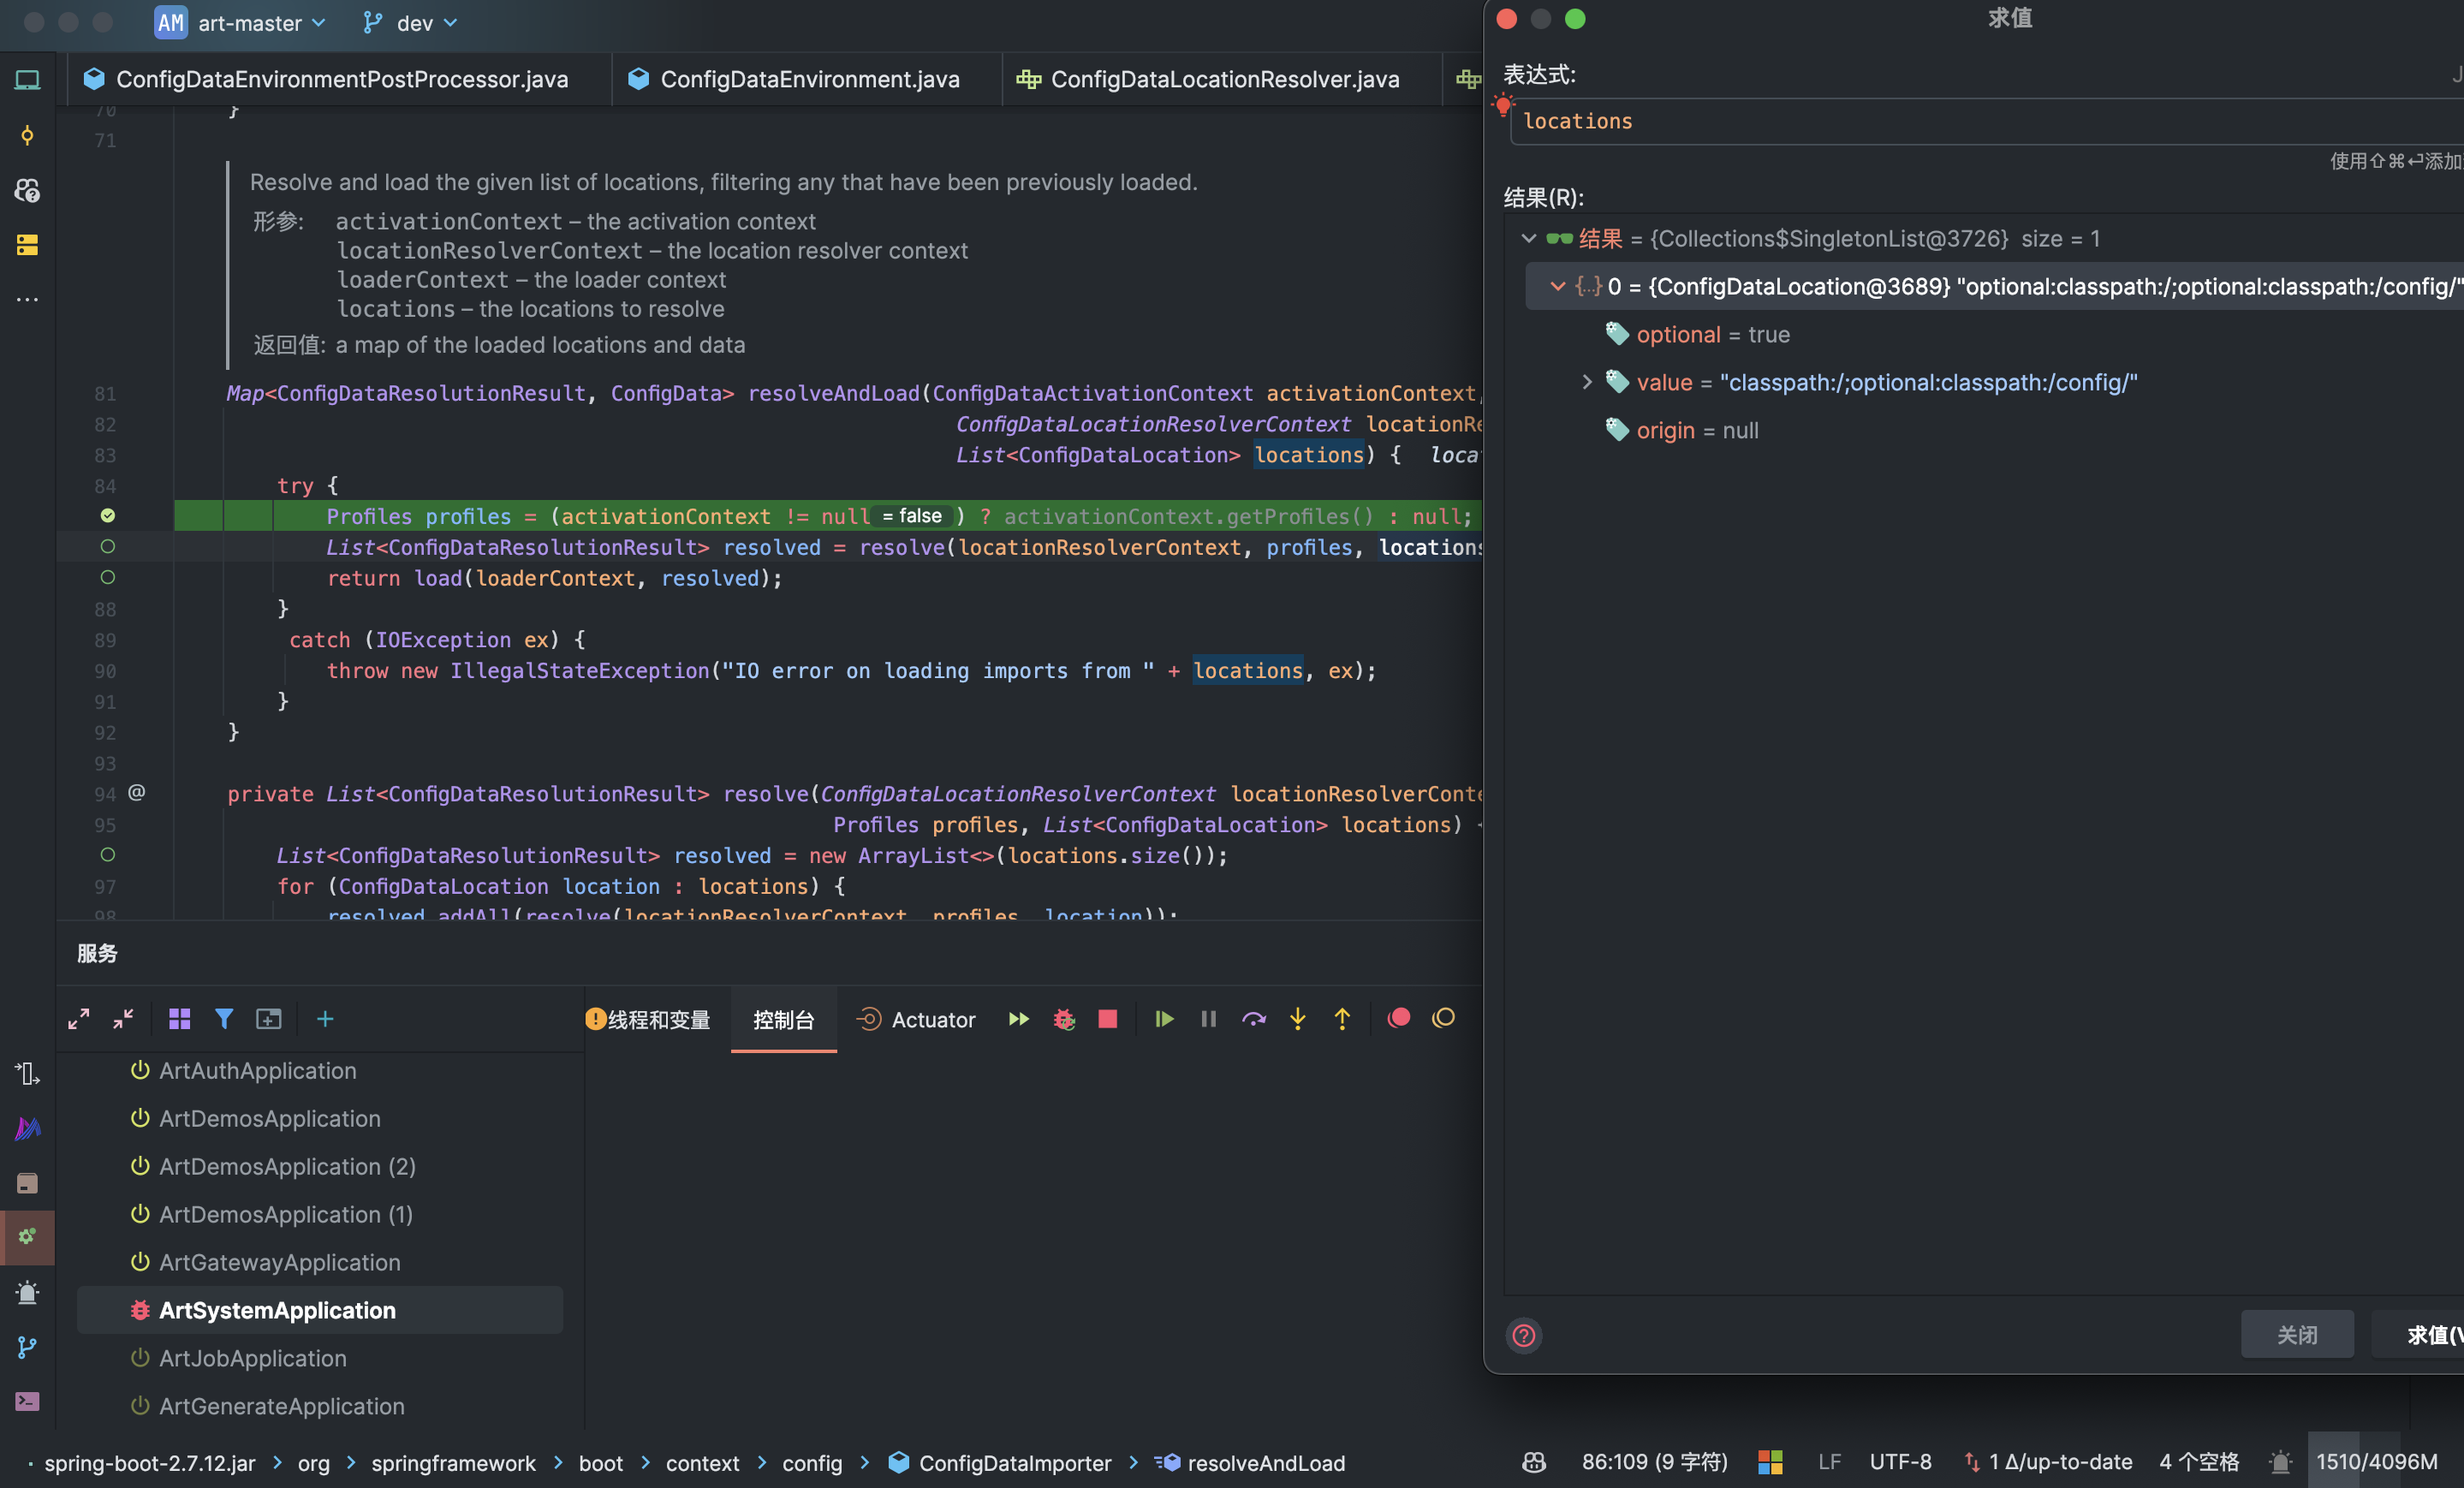Toggle breakpoint on List resolved resolve line

point(108,547)
